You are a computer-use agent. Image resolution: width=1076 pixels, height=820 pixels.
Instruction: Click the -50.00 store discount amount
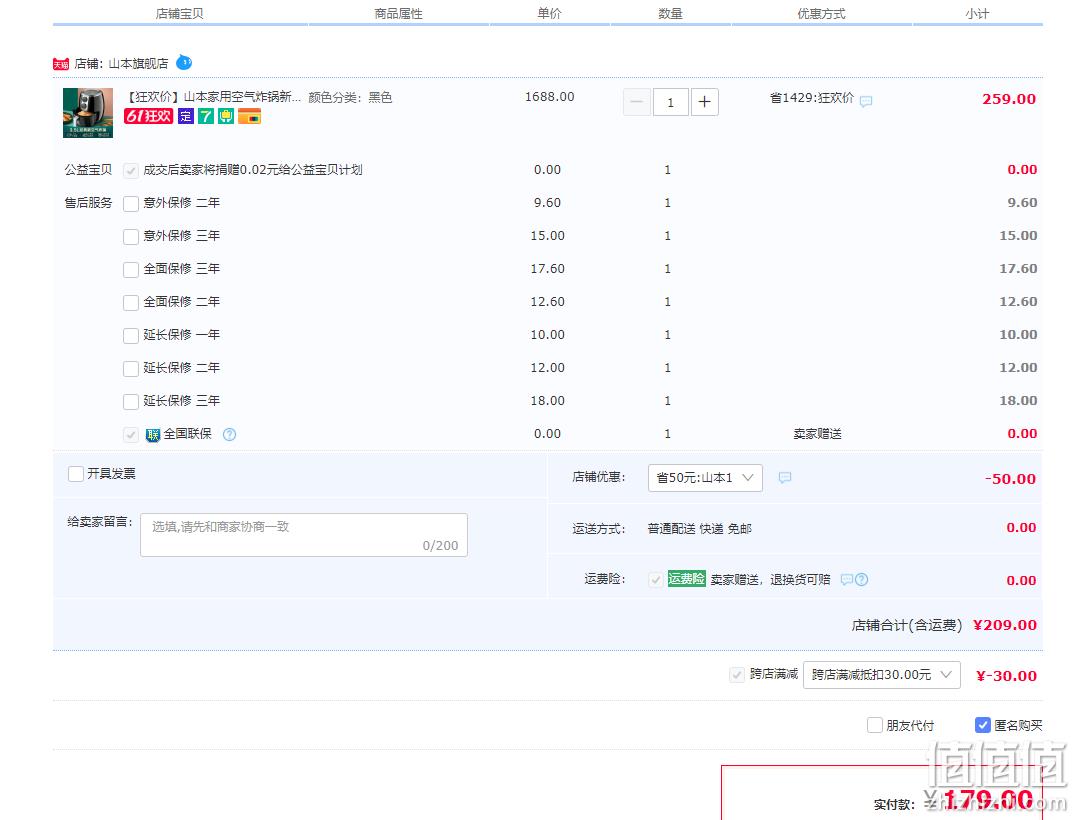[x=1010, y=479]
